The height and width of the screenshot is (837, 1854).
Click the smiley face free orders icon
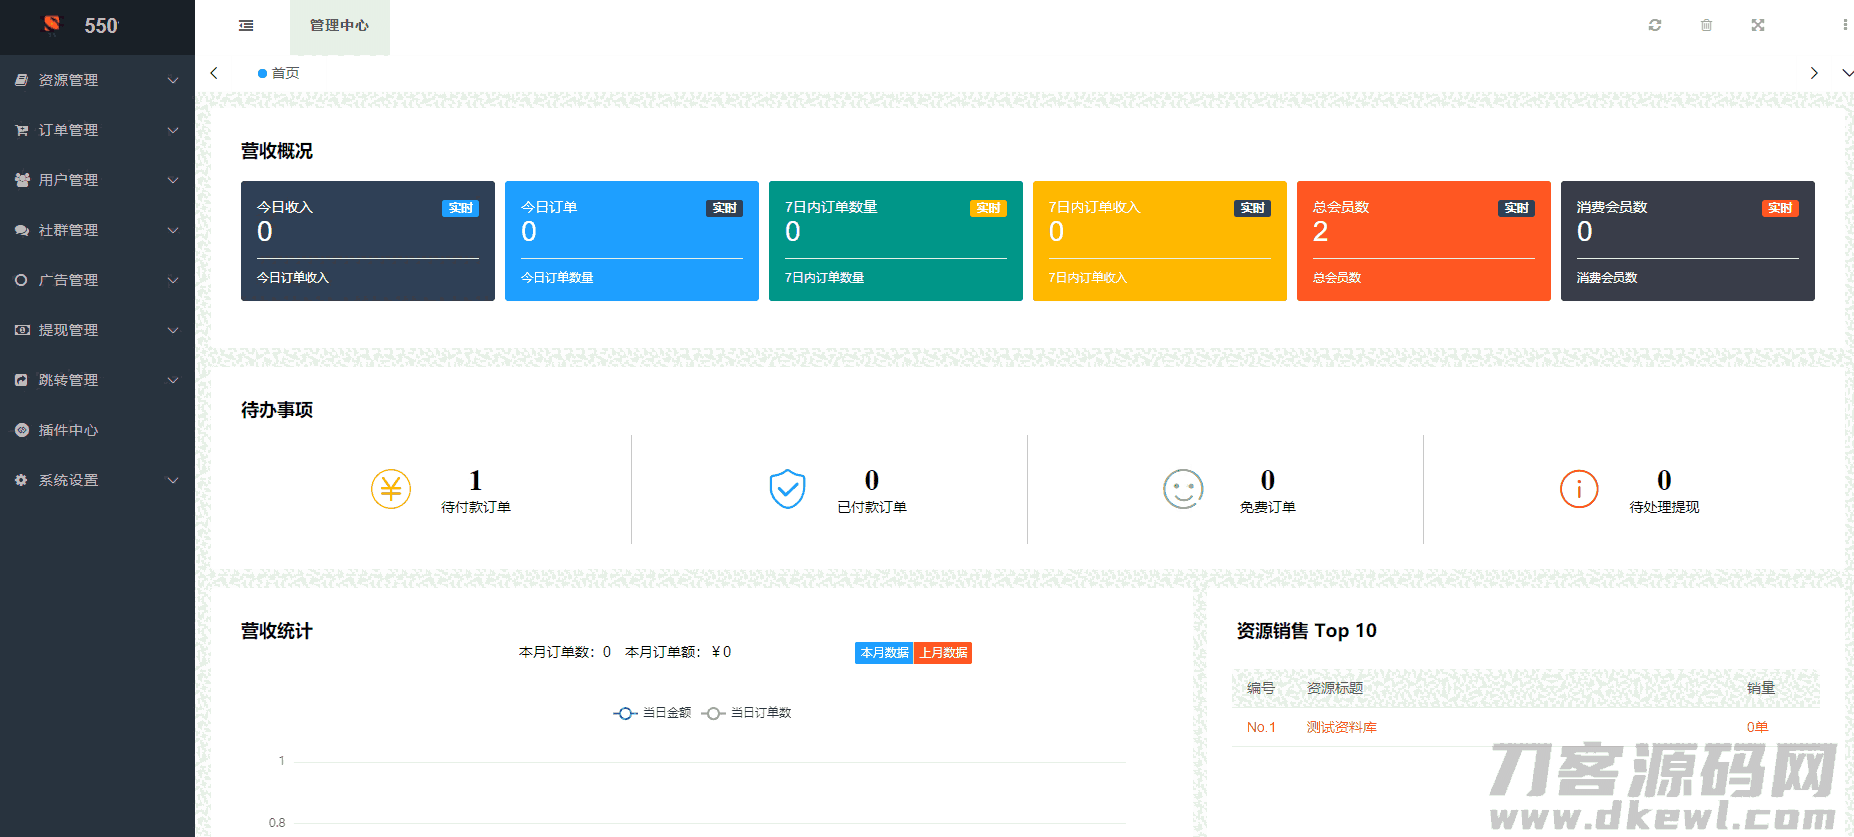tap(1183, 489)
